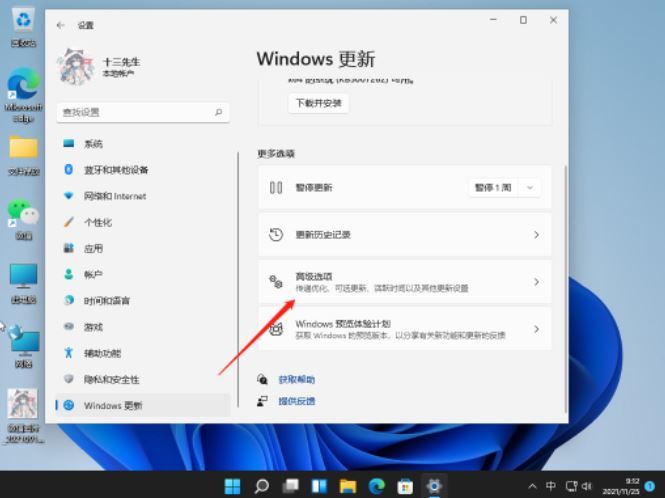Screen dimensions: 665x498
Task: Go to 个性化 in the sidebar
Action: tap(97, 222)
